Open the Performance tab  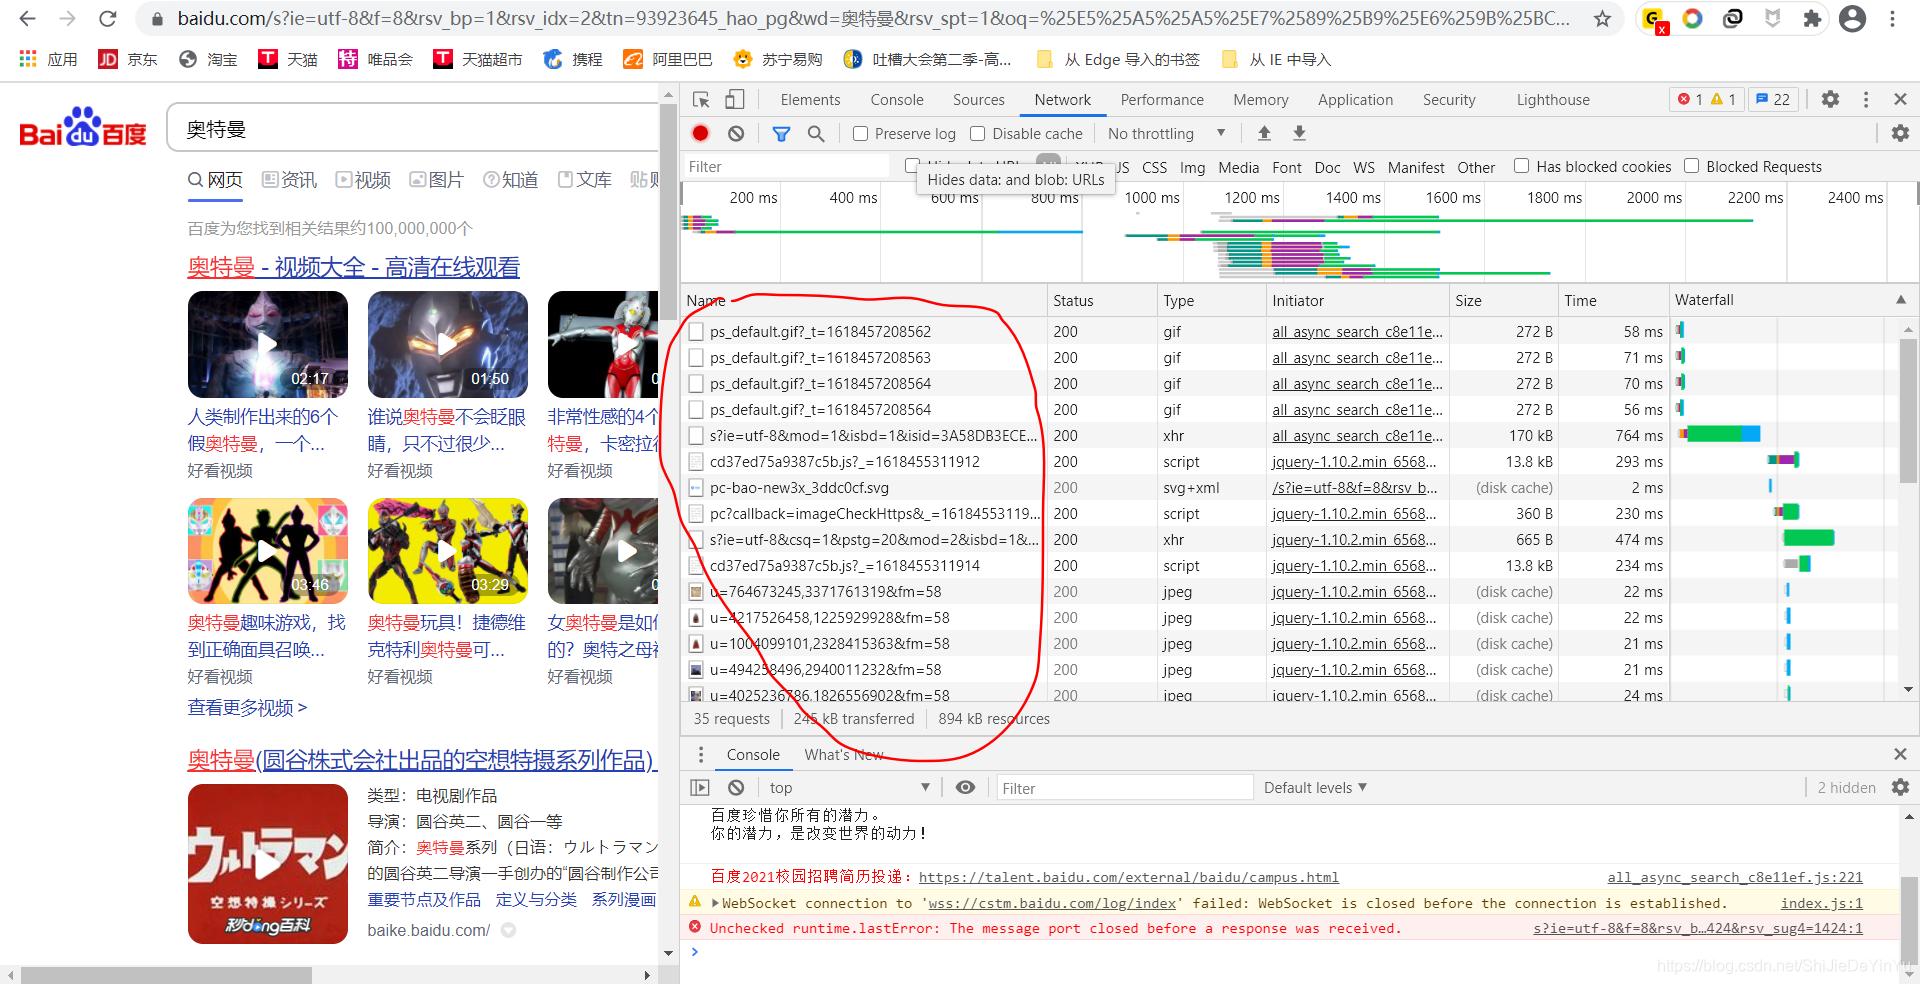click(x=1162, y=99)
